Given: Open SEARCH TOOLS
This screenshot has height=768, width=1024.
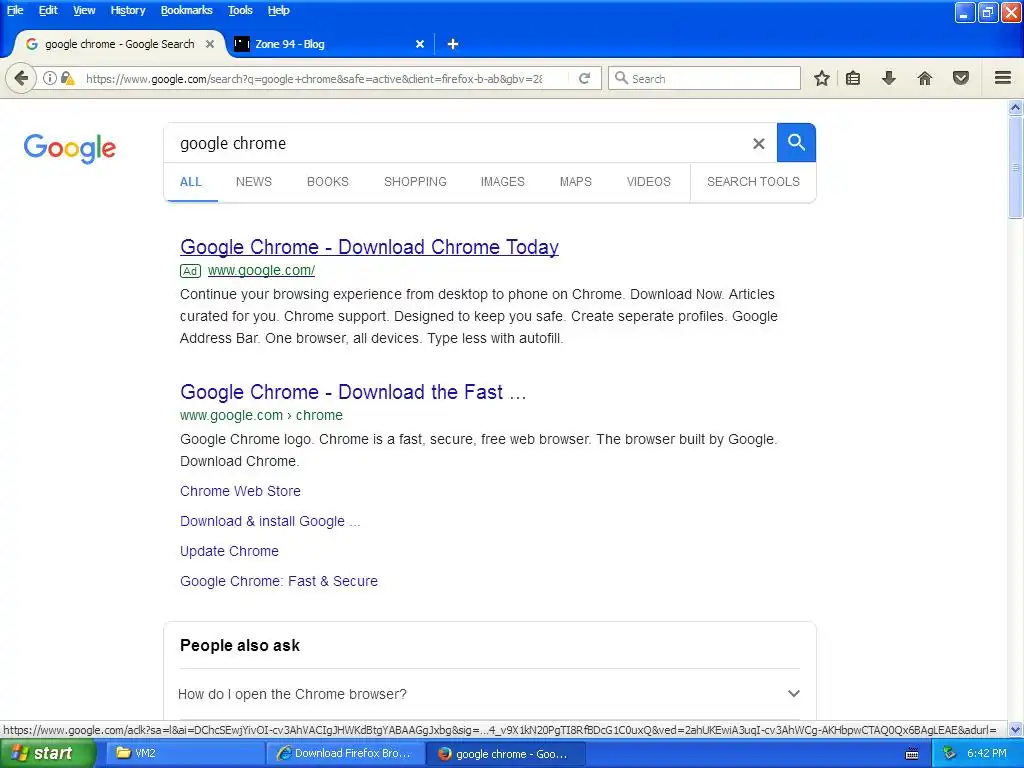Looking at the screenshot, I should tap(753, 182).
